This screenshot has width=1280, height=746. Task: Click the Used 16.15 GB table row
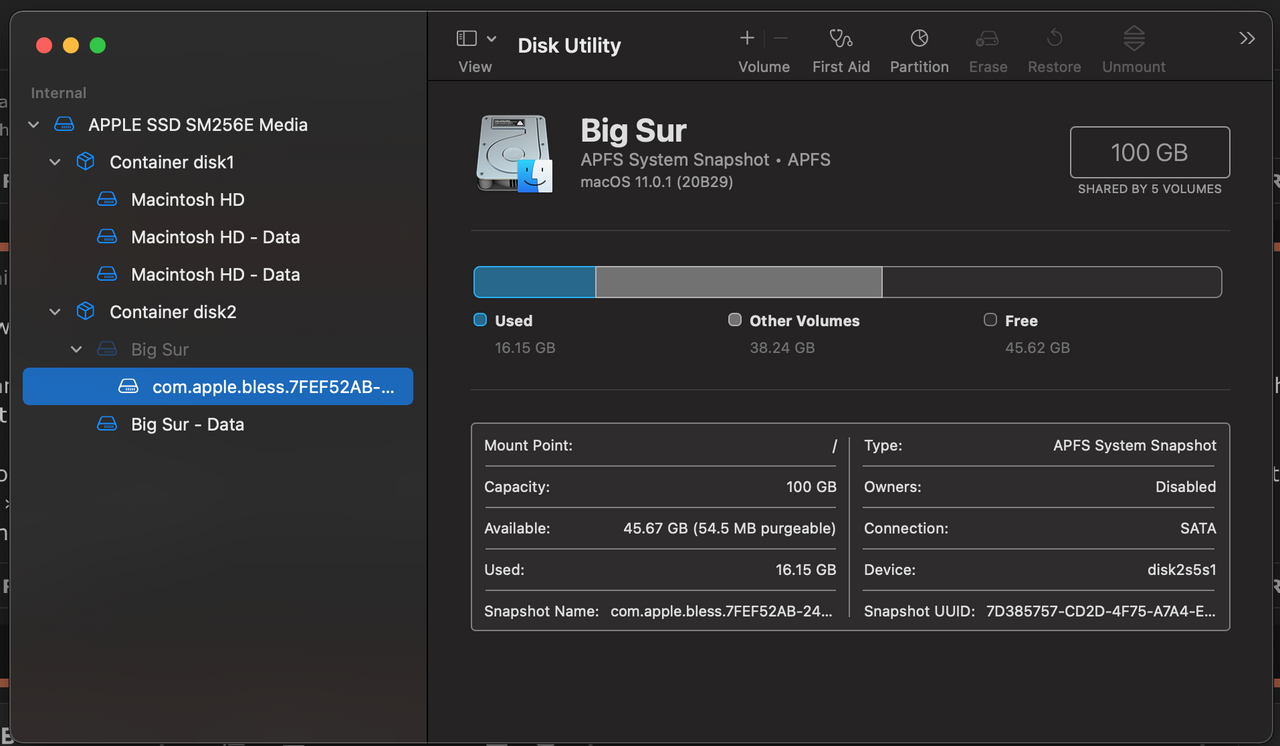(660, 570)
